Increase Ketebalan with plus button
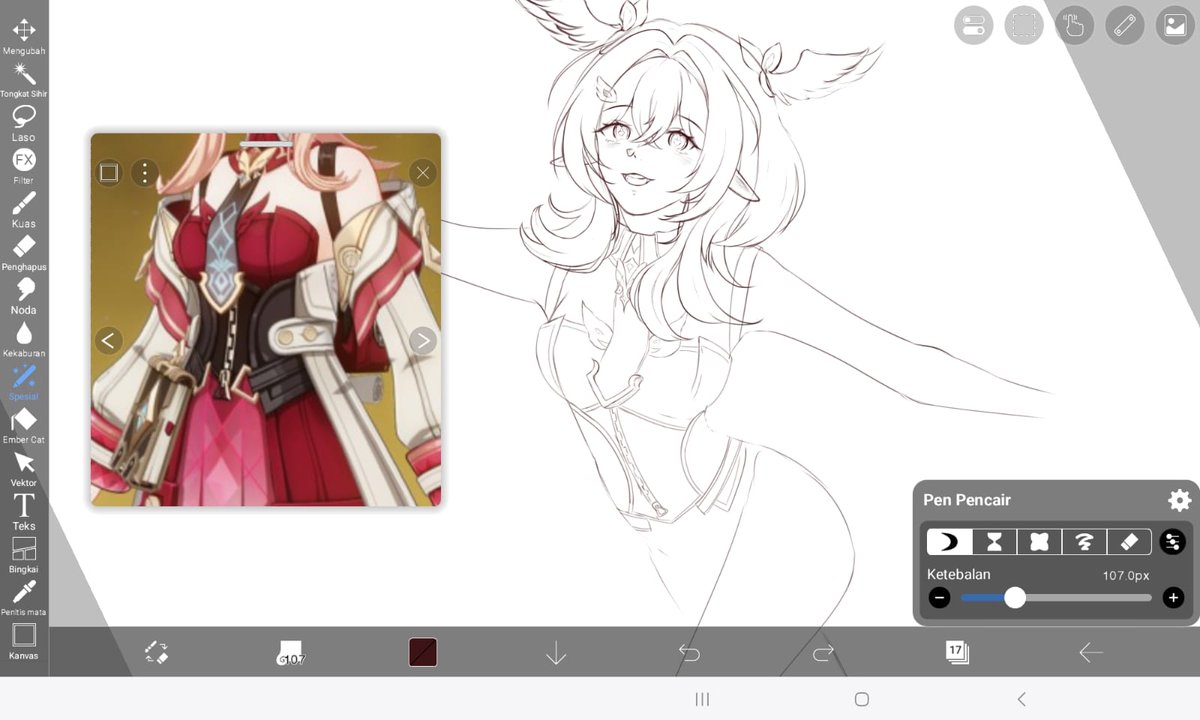 click(1174, 598)
